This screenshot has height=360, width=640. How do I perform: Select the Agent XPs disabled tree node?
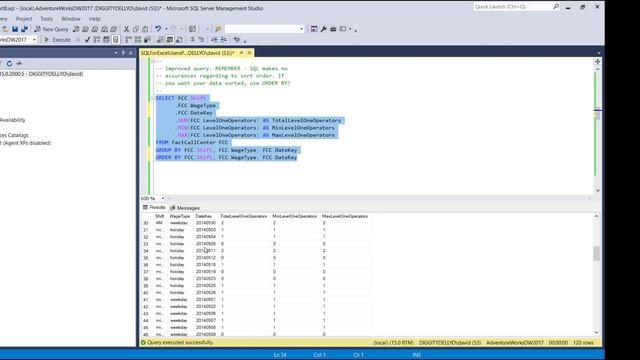[x=26, y=143]
